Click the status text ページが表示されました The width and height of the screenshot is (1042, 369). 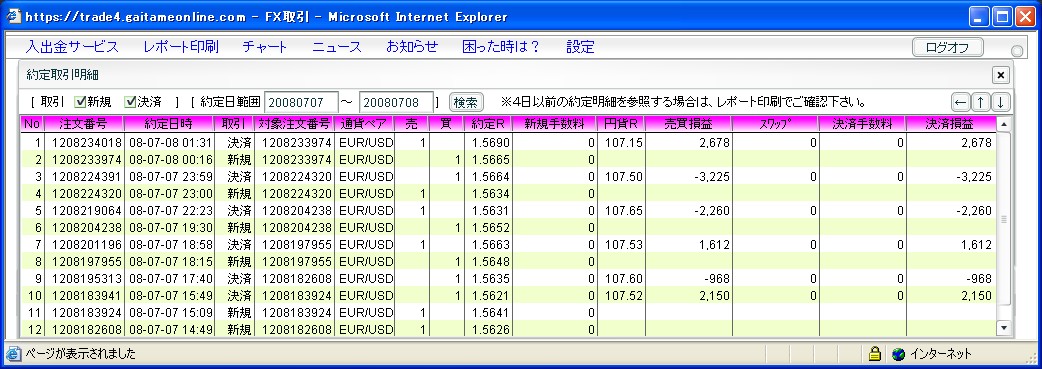[80, 354]
